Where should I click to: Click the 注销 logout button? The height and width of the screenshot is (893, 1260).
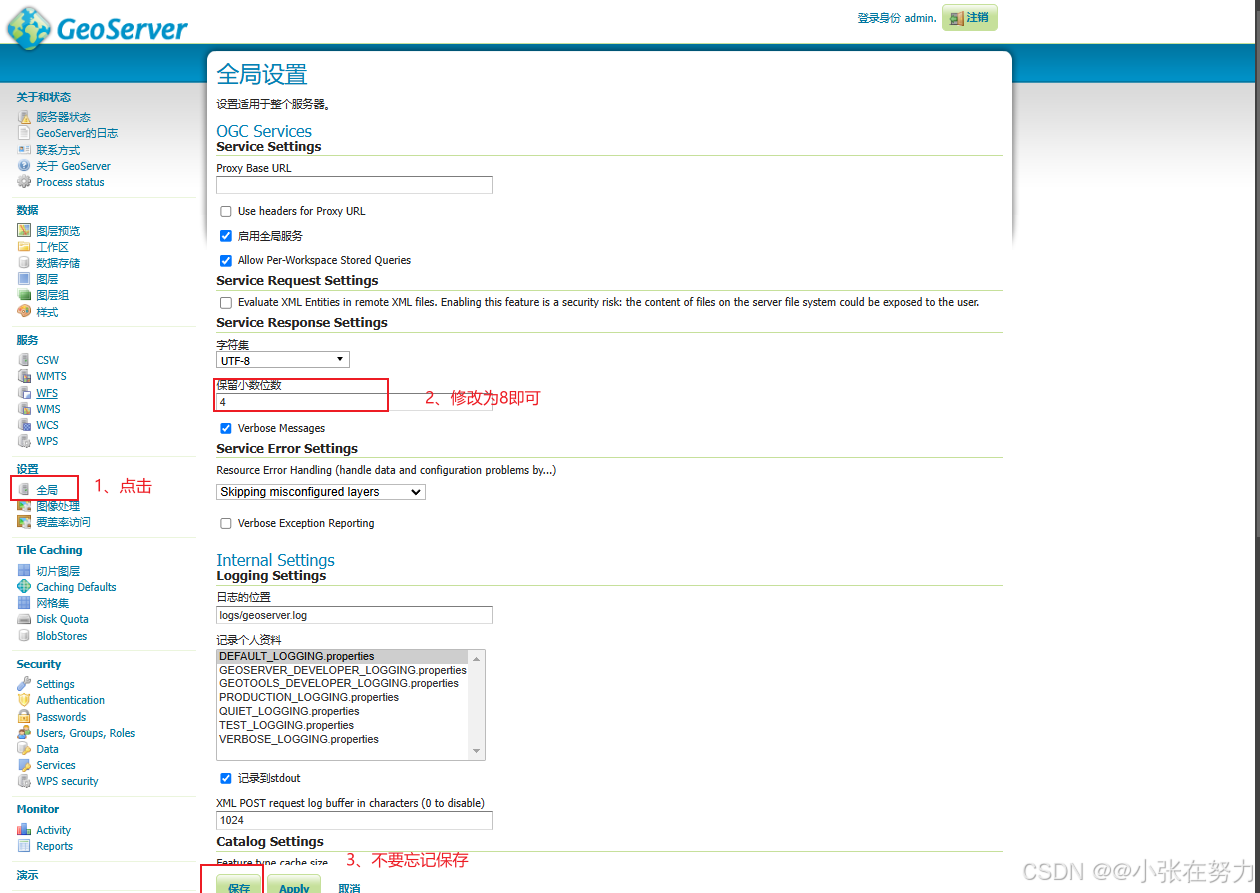point(969,18)
